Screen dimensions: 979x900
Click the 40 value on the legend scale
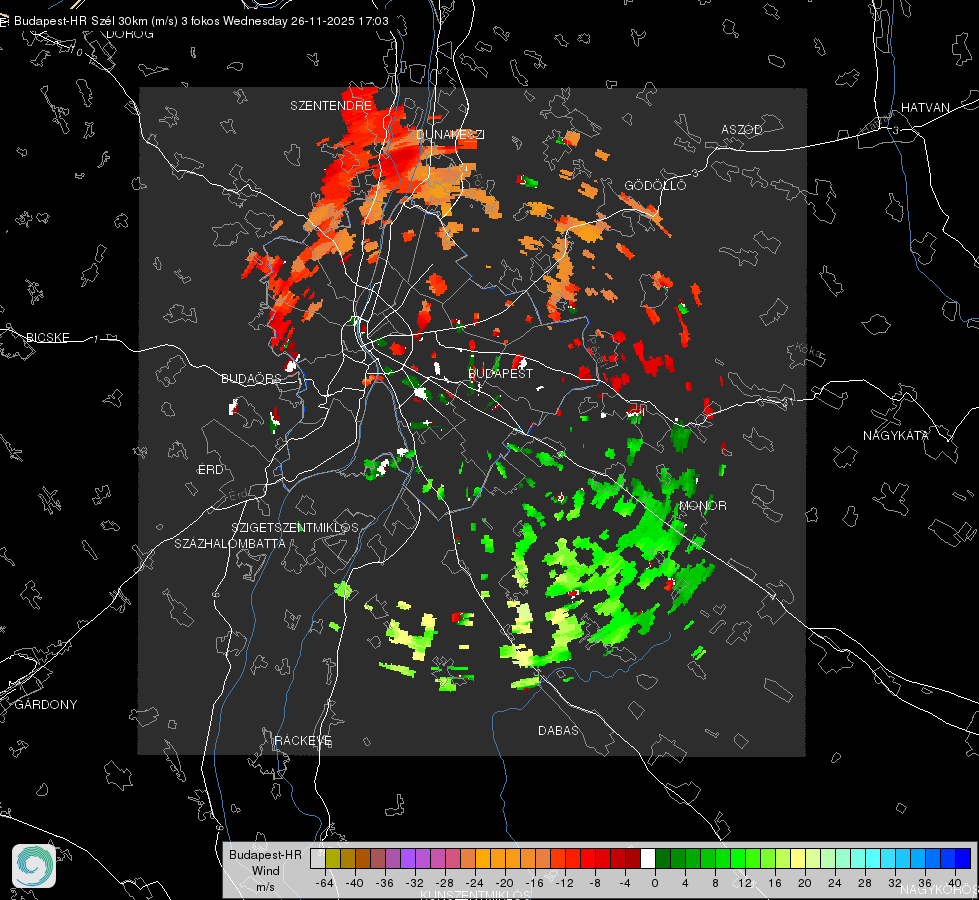955,883
